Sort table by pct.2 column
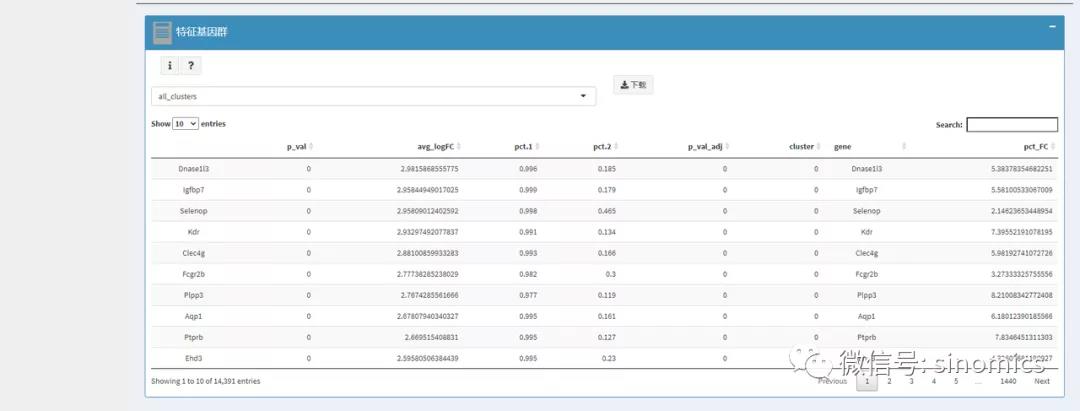 [604, 146]
